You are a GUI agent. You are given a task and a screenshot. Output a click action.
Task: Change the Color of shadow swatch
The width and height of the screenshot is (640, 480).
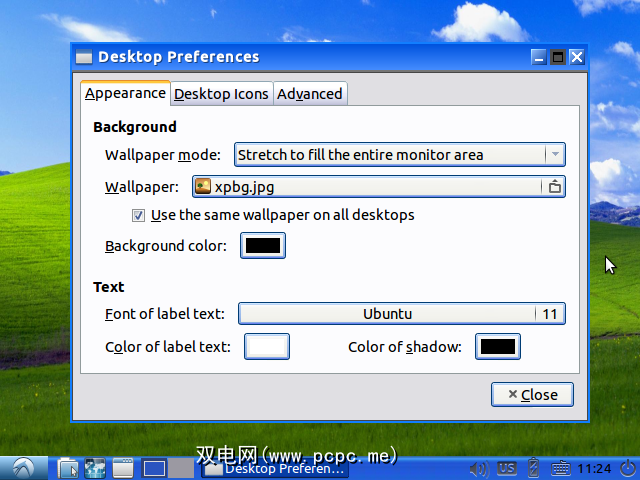coord(498,347)
